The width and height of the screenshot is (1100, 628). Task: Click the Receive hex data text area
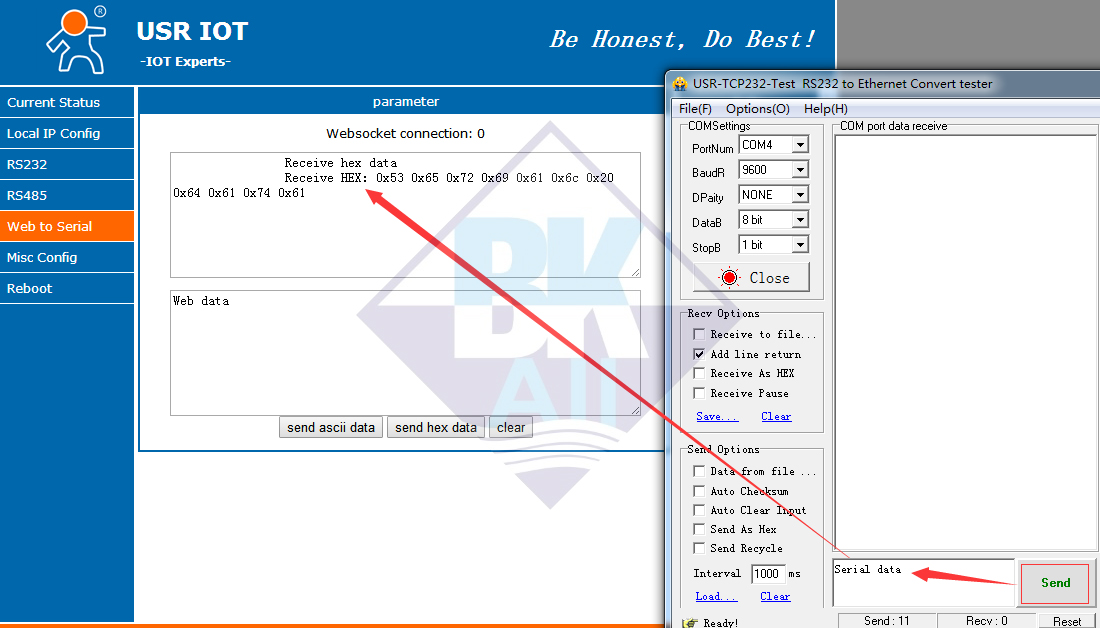405,215
